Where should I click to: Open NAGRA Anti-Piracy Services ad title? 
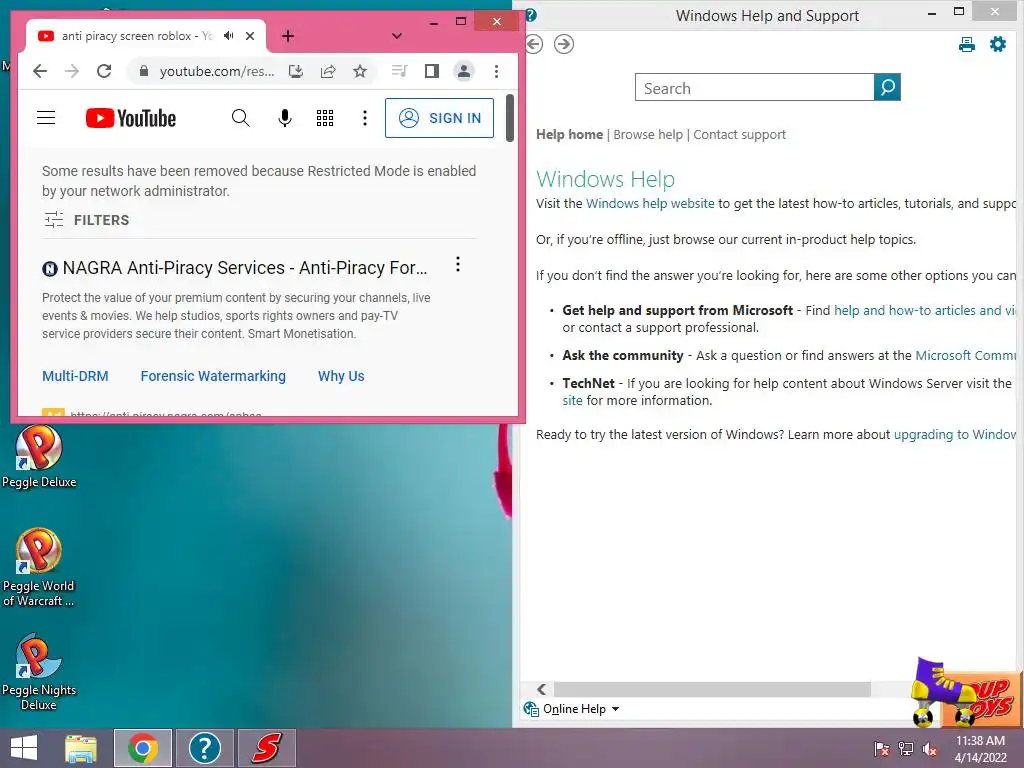point(245,268)
